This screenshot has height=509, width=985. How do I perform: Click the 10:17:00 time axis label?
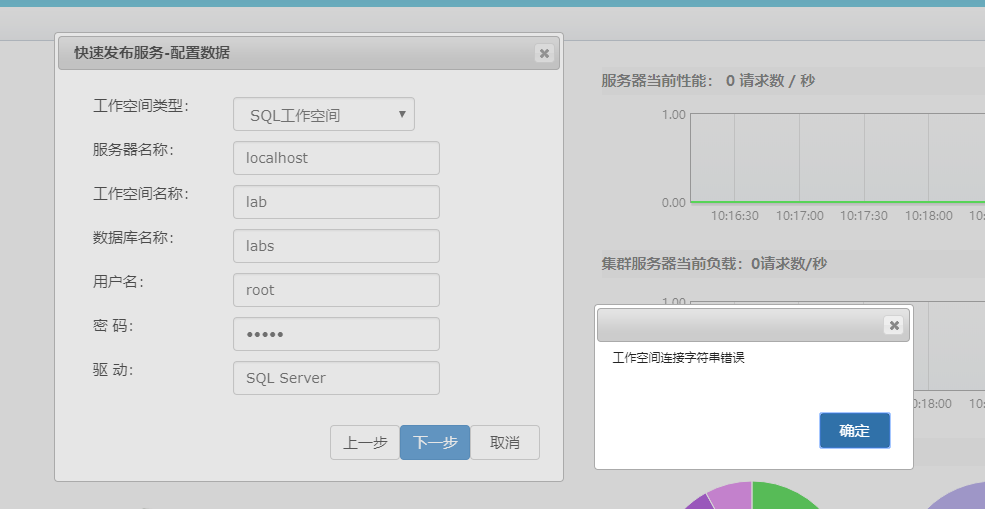(x=799, y=216)
